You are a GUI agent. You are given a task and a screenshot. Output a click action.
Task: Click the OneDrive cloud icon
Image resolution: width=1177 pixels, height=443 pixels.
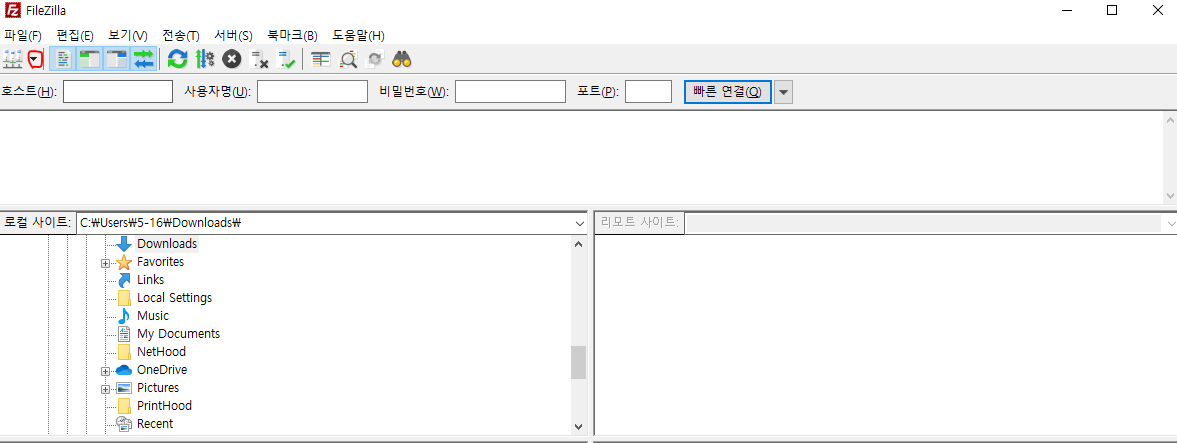[x=125, y=370]
